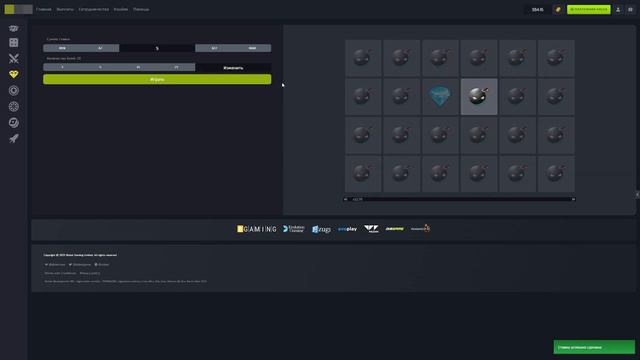Click the bomb tile just left of the blue diamond
The height and width of the screenshot is (360, 640).
(x=401, y=97)
